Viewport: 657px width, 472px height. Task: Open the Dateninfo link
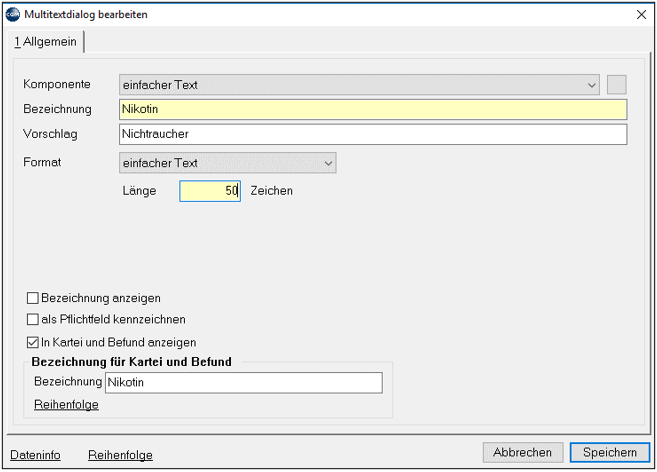[x=35, y=455]
